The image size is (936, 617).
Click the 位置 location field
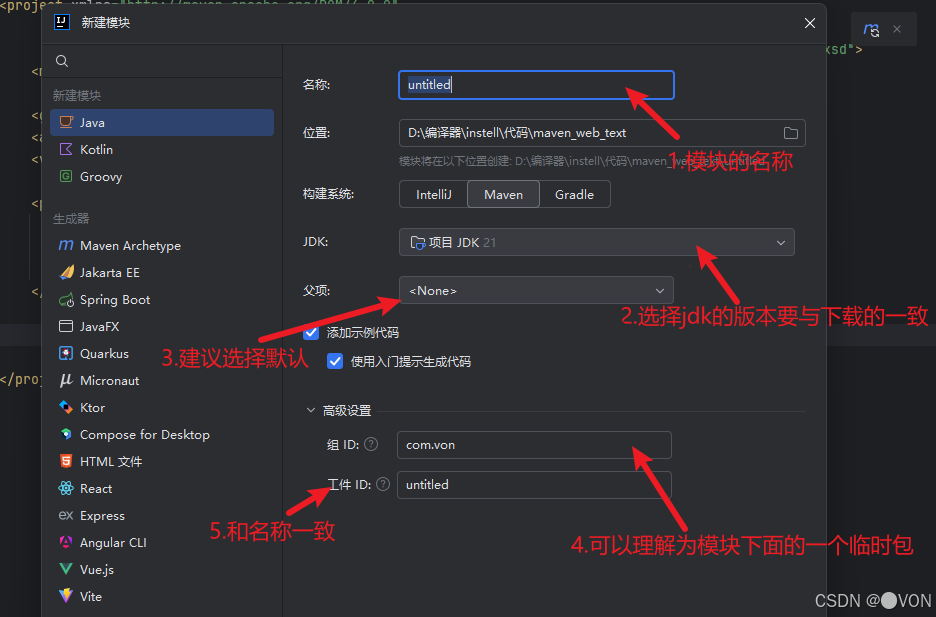coord(602,133)
